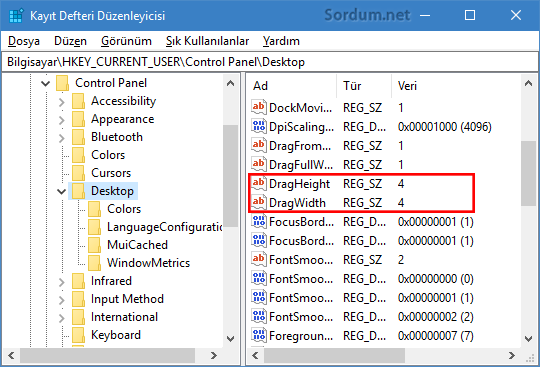The height and width of the screenshot is (367, 540).
Task: Click the DragFullW... string value icon
Action: pos(259,164)
